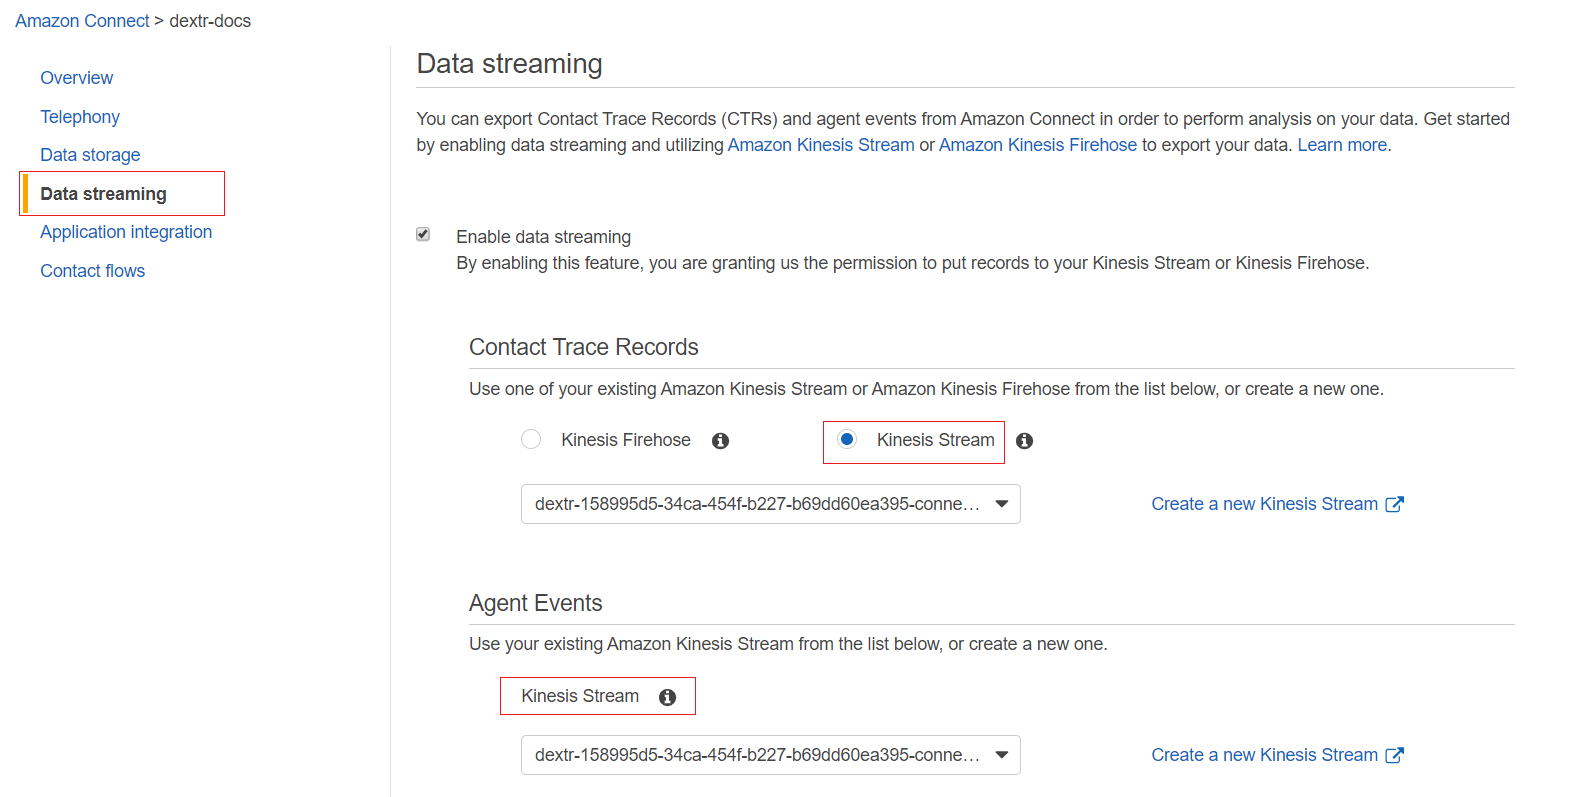Toggle the Enable data streaming checkbox
This screenshot has height=797, width=1585.
[x=423, y=234]
